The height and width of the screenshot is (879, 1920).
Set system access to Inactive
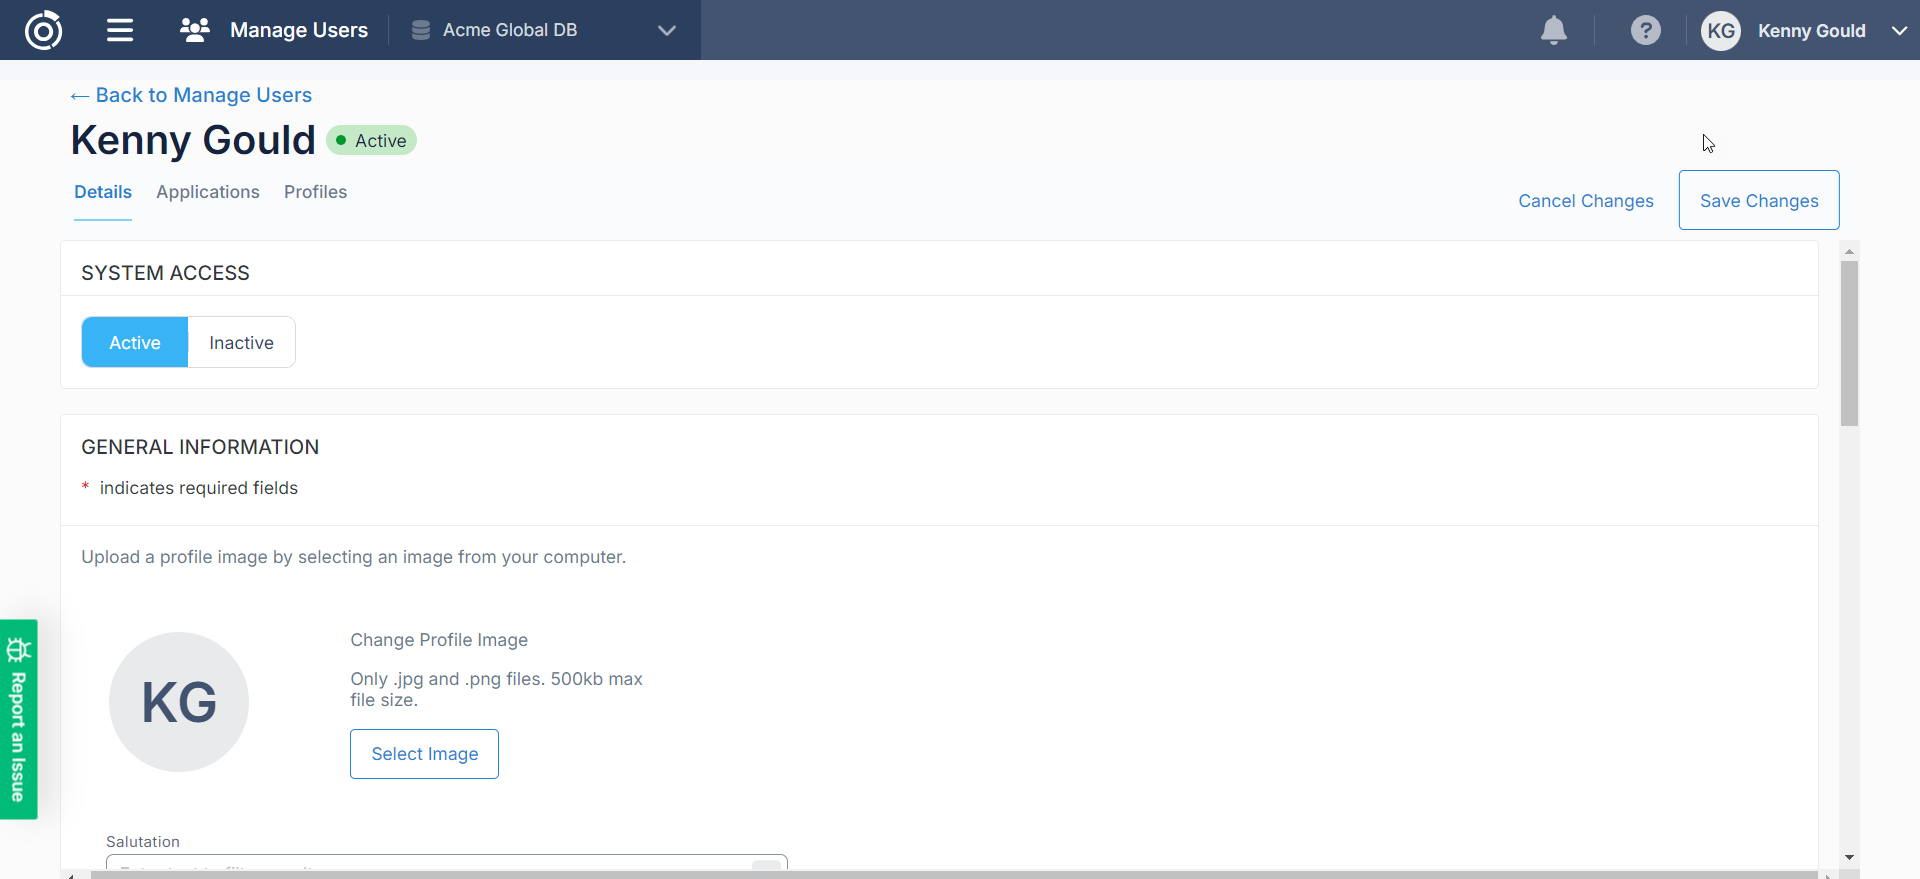point(241,342)
